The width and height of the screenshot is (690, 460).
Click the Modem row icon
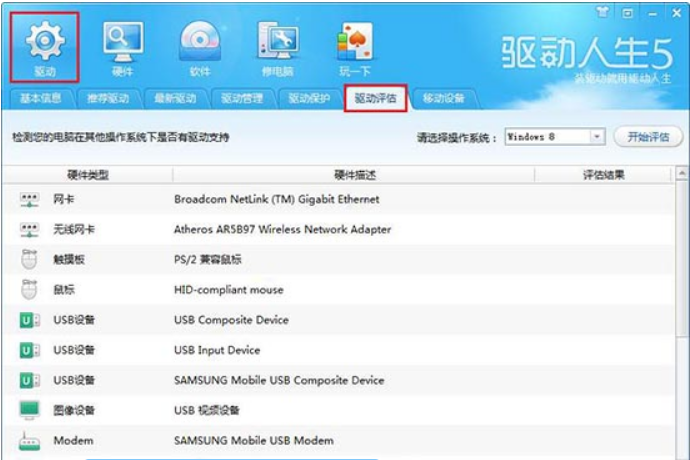[29, 441]
